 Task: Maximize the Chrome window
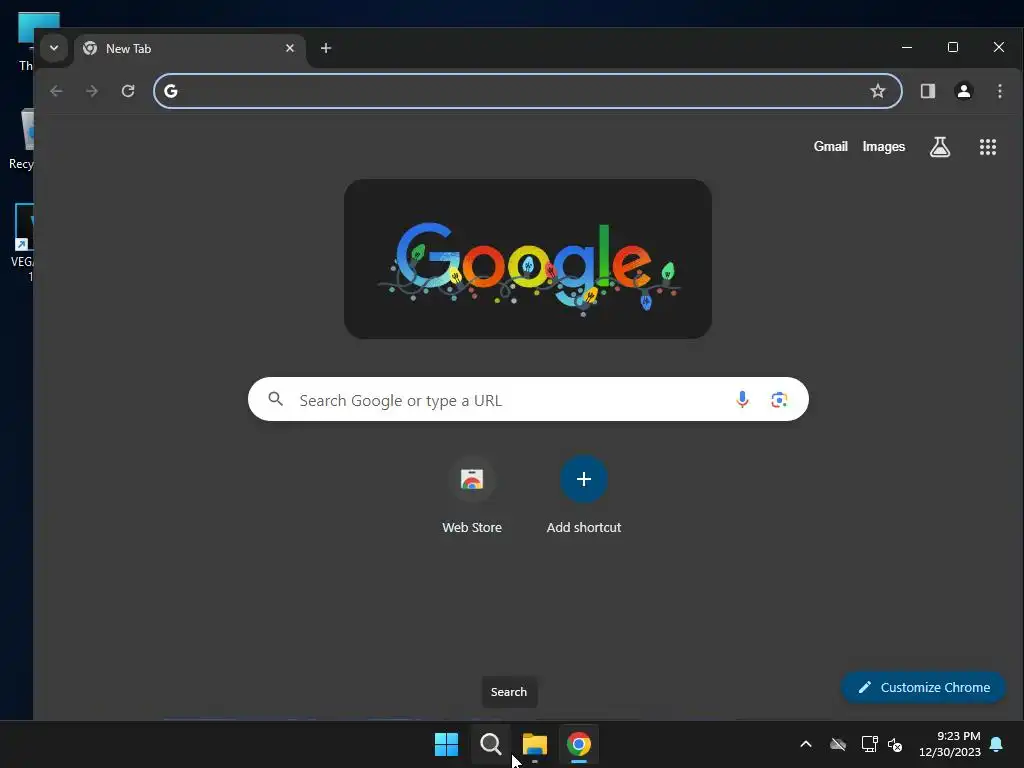click(x=953, y=47)
